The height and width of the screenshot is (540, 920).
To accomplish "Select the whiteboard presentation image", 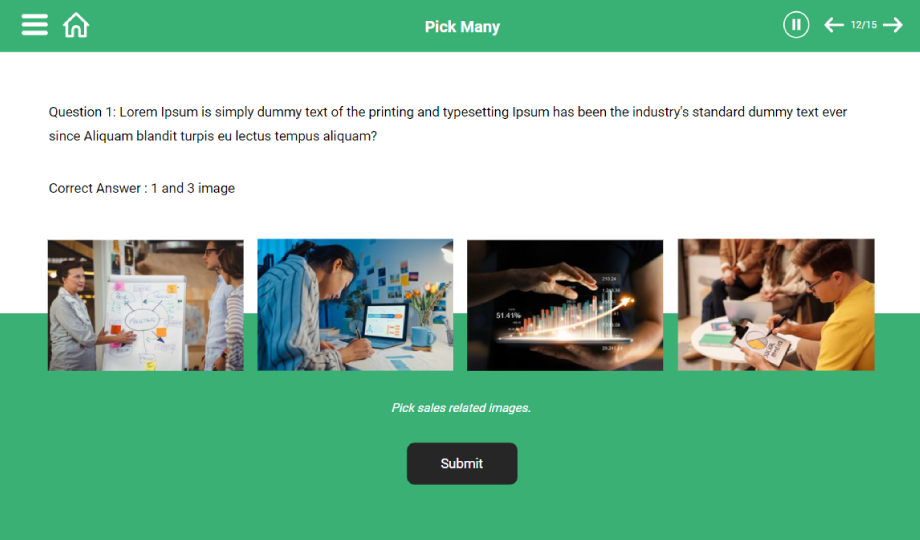I will [x=146, y=305].
